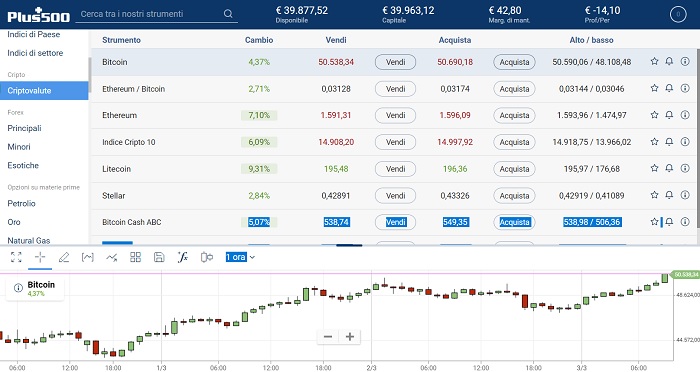Star the Stellar instrument

pyautogui.click(x=654, y=195)
